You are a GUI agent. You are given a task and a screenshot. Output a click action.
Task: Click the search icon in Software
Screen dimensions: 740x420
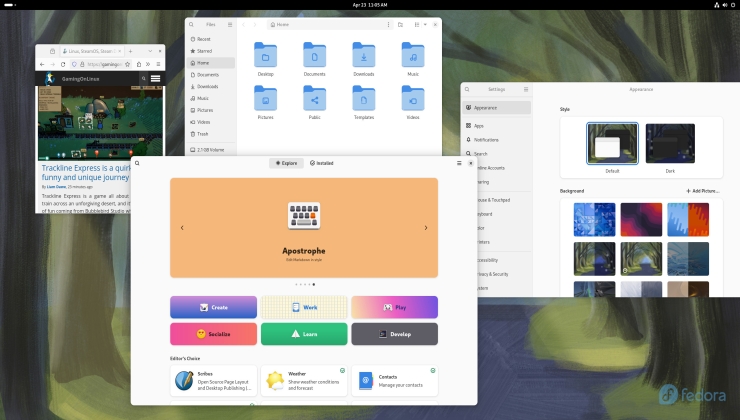tap(137, 162)
